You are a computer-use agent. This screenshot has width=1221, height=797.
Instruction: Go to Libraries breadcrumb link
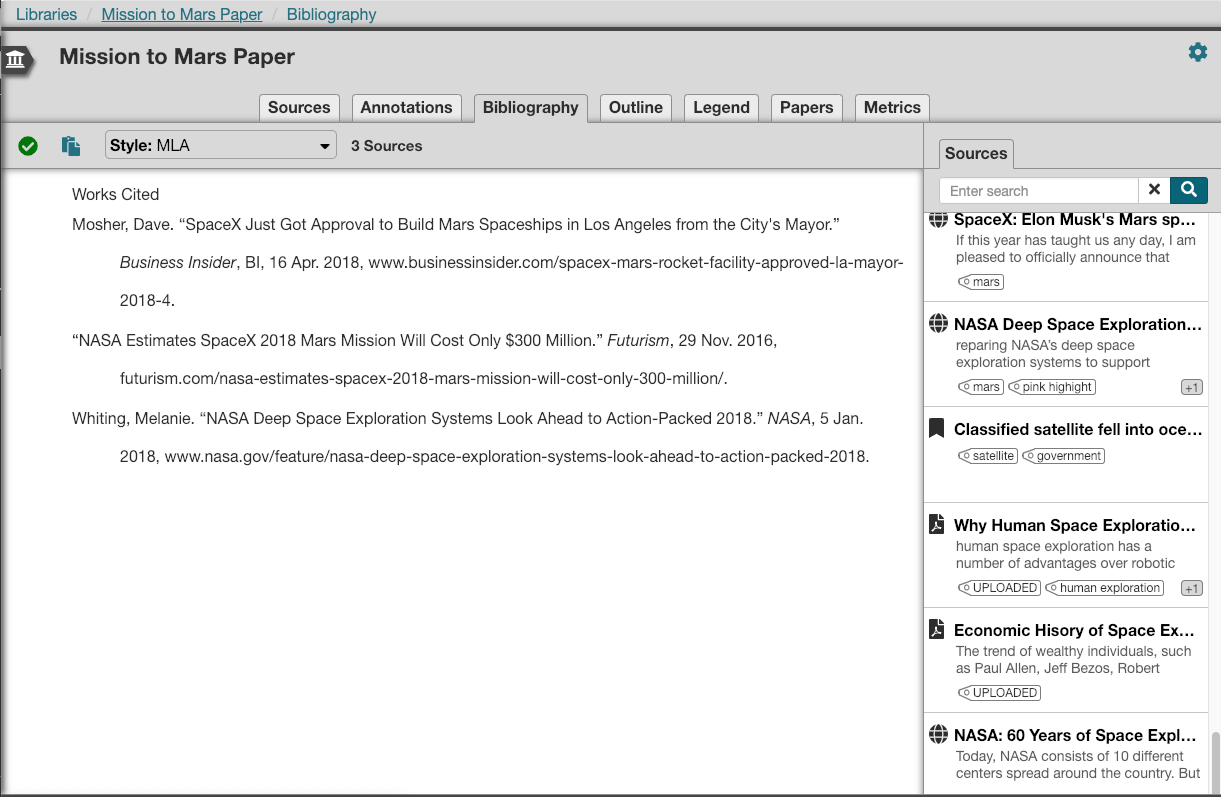click(46, 14)
